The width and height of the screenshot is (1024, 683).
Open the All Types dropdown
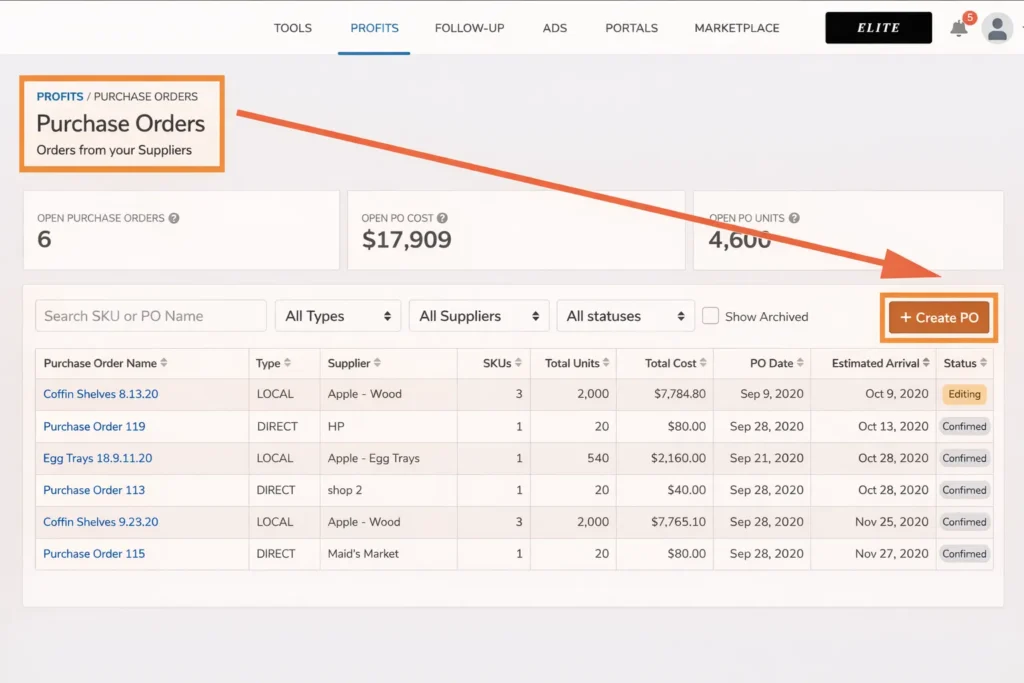click(338, 315)
